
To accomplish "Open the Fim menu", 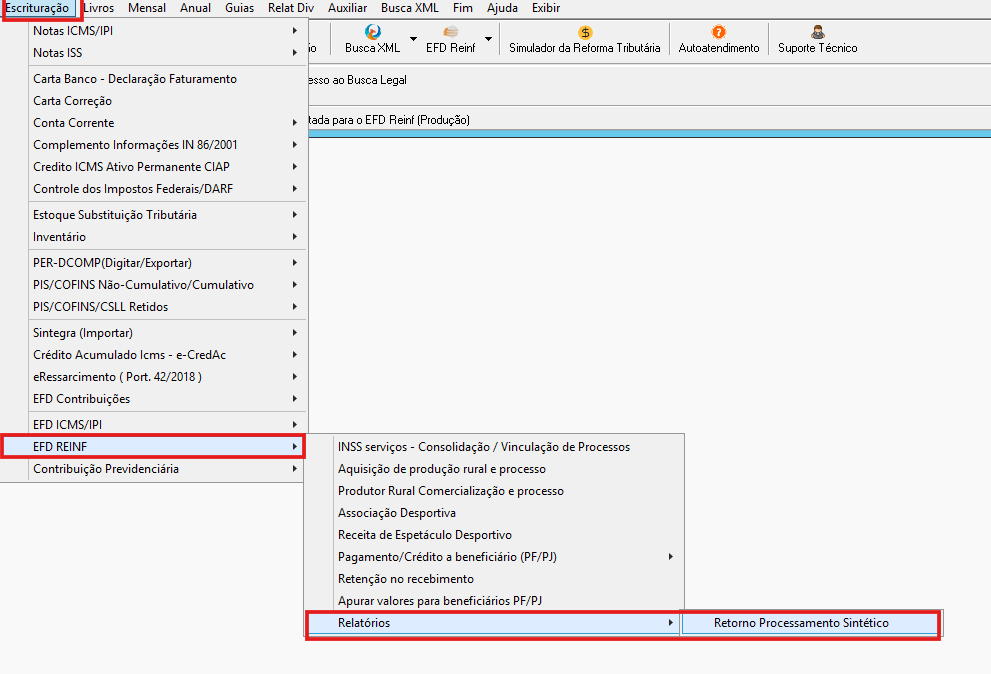I will point(463,8).
